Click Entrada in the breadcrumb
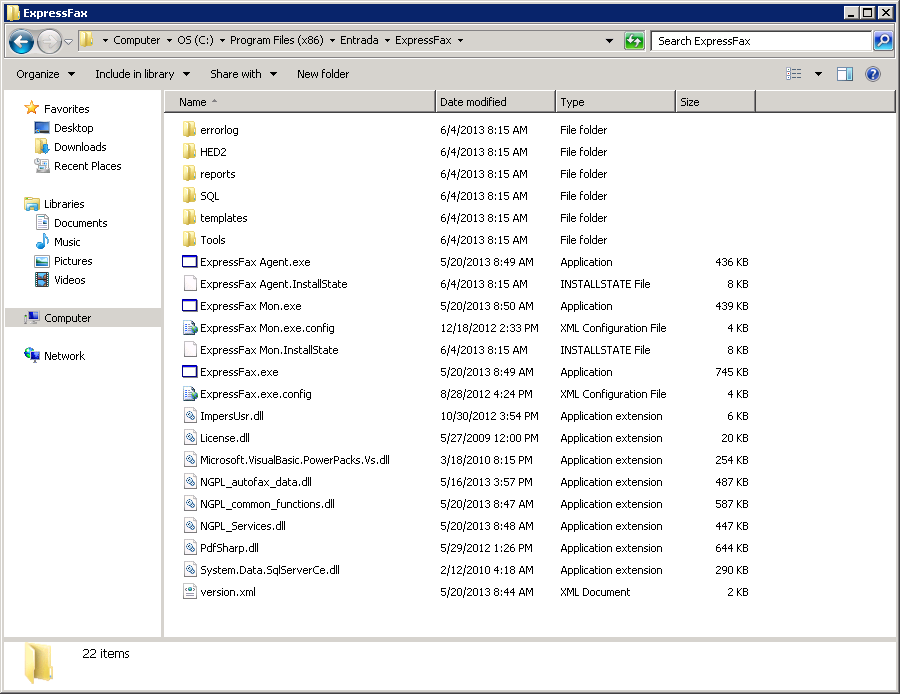This screenshot has width=900, height=694. (x=359, y=40)
